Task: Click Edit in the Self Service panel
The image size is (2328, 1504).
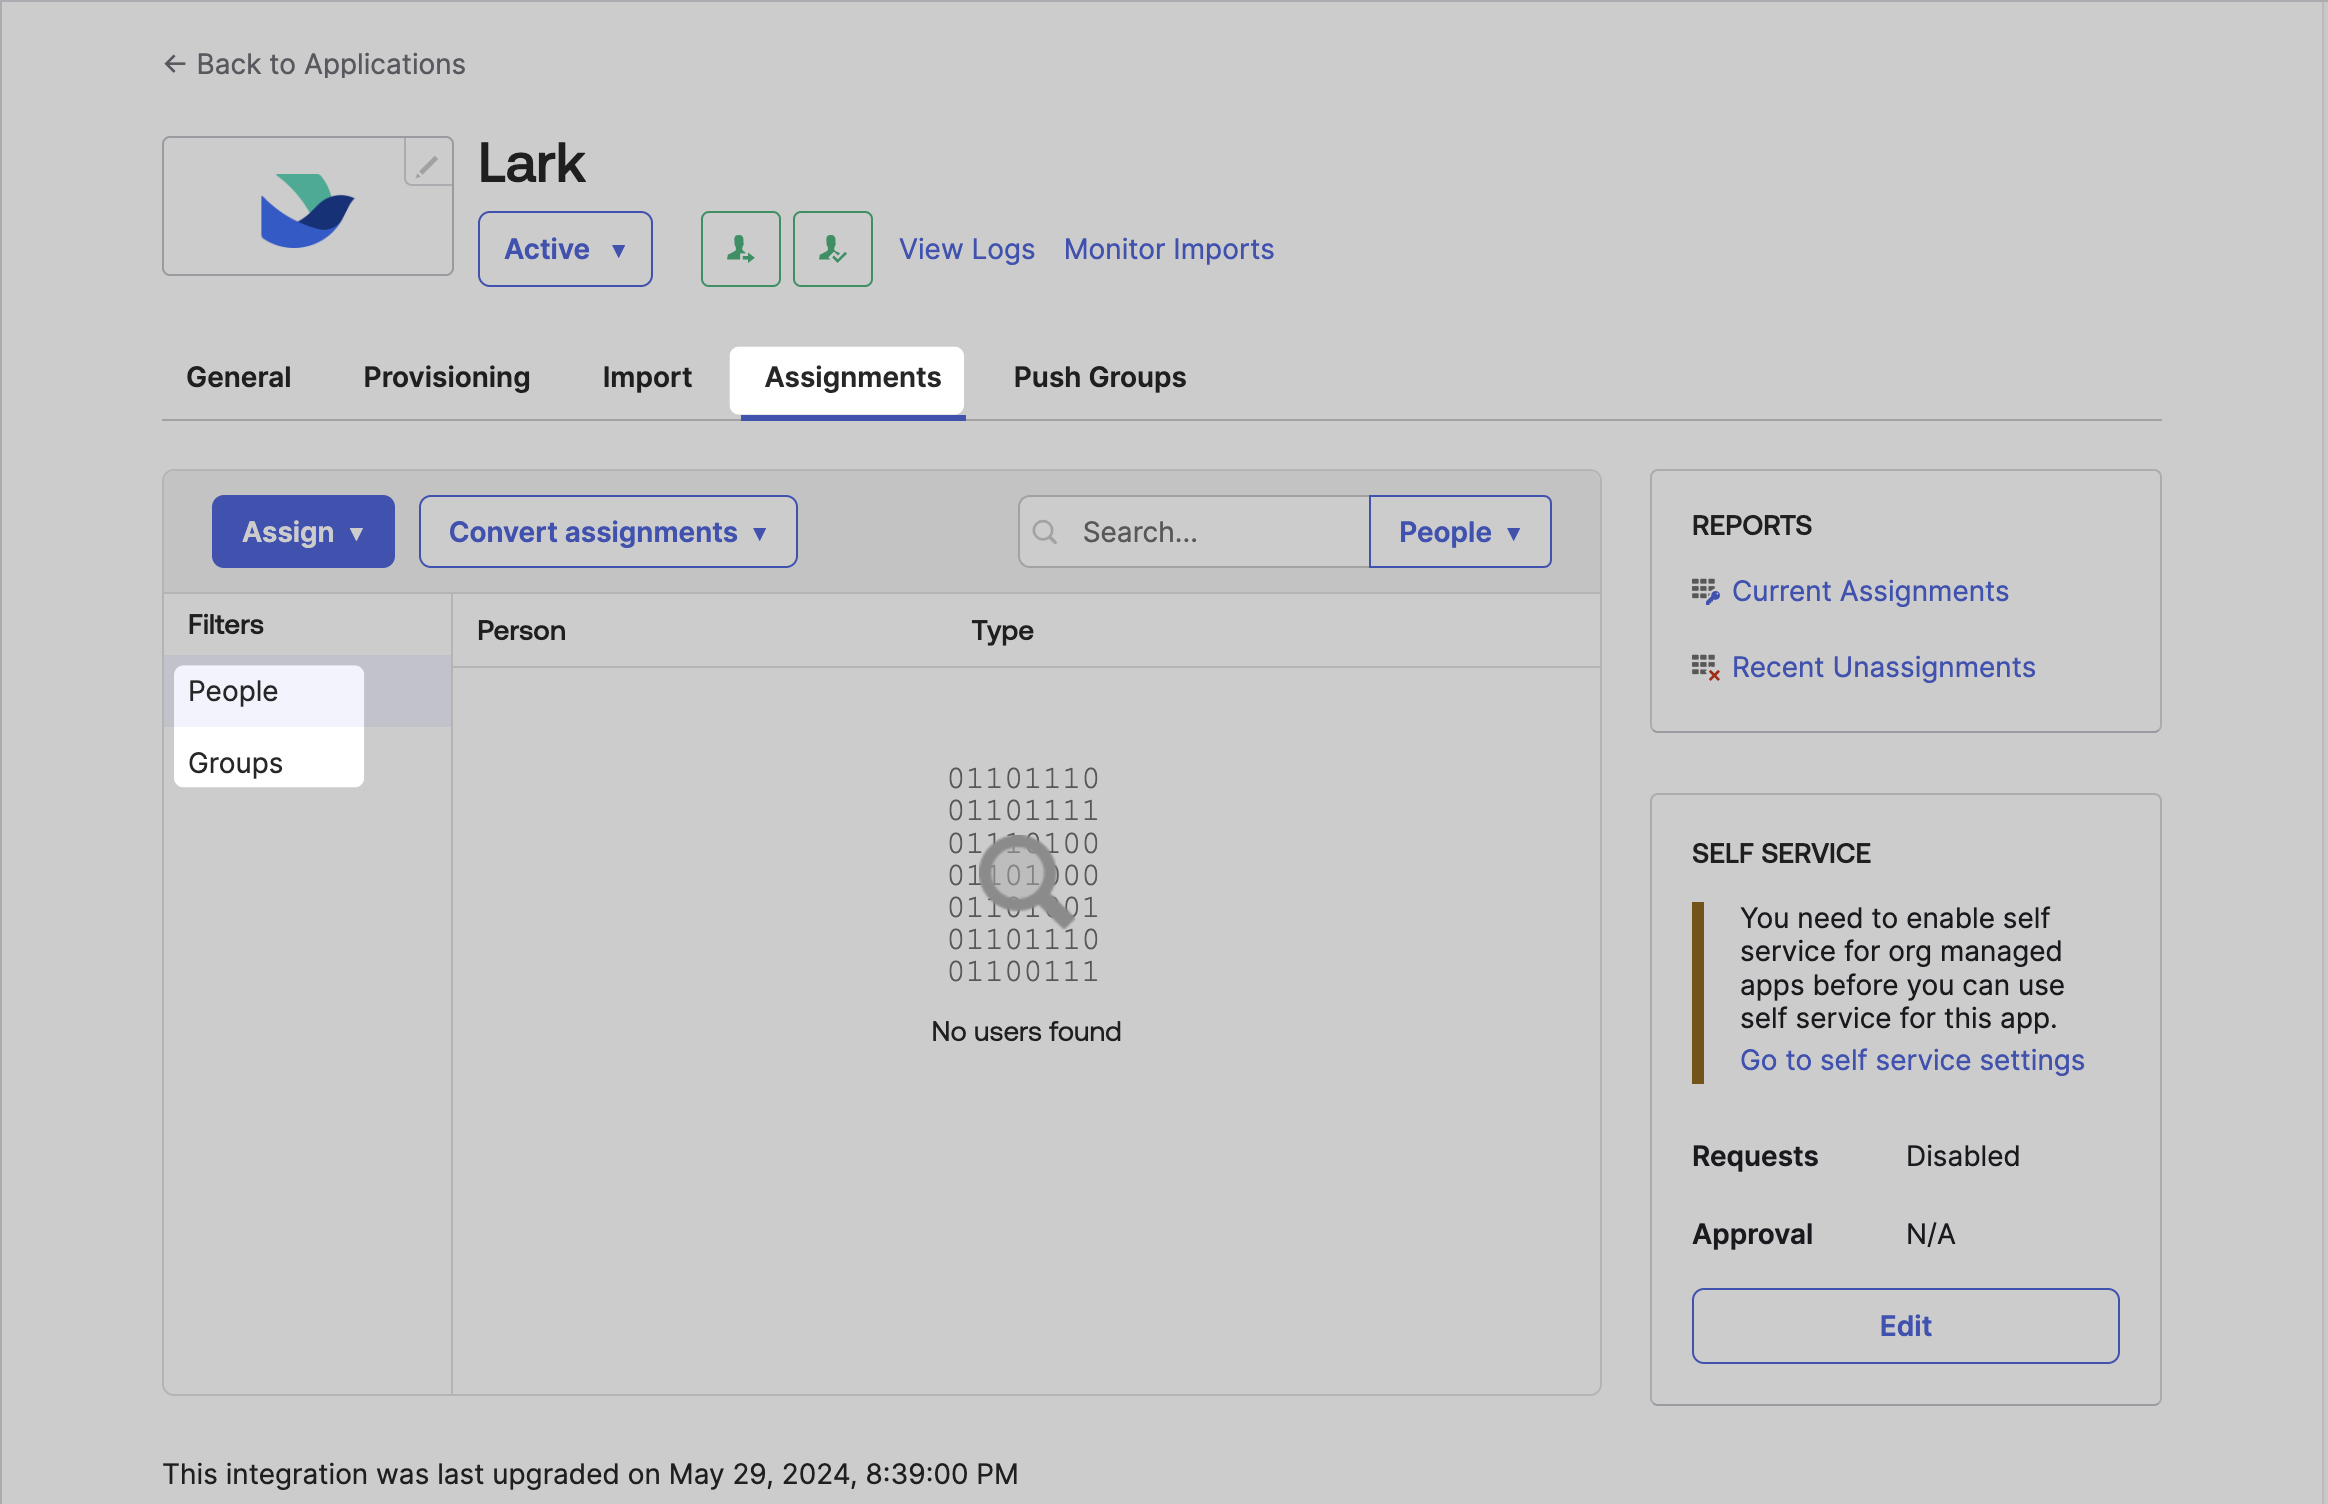Action: pos(1904,1325)
